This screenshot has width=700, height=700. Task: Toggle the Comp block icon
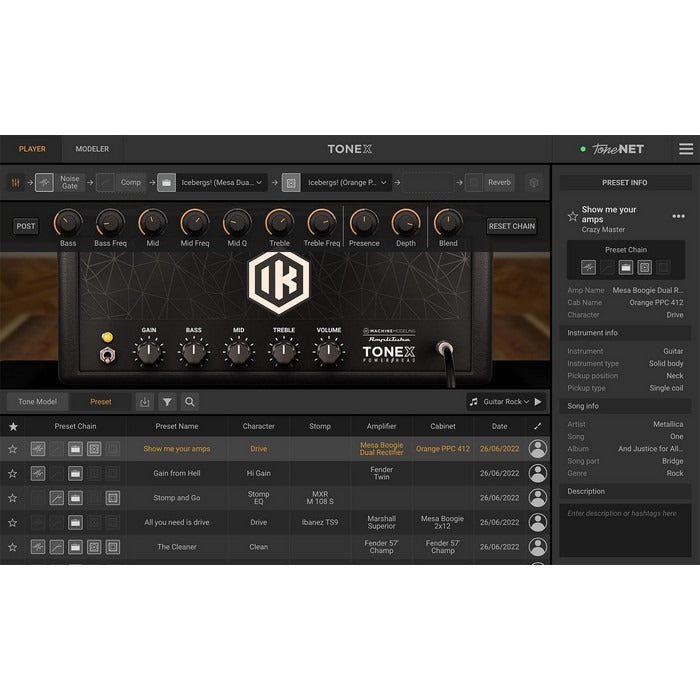coord(105,183)
